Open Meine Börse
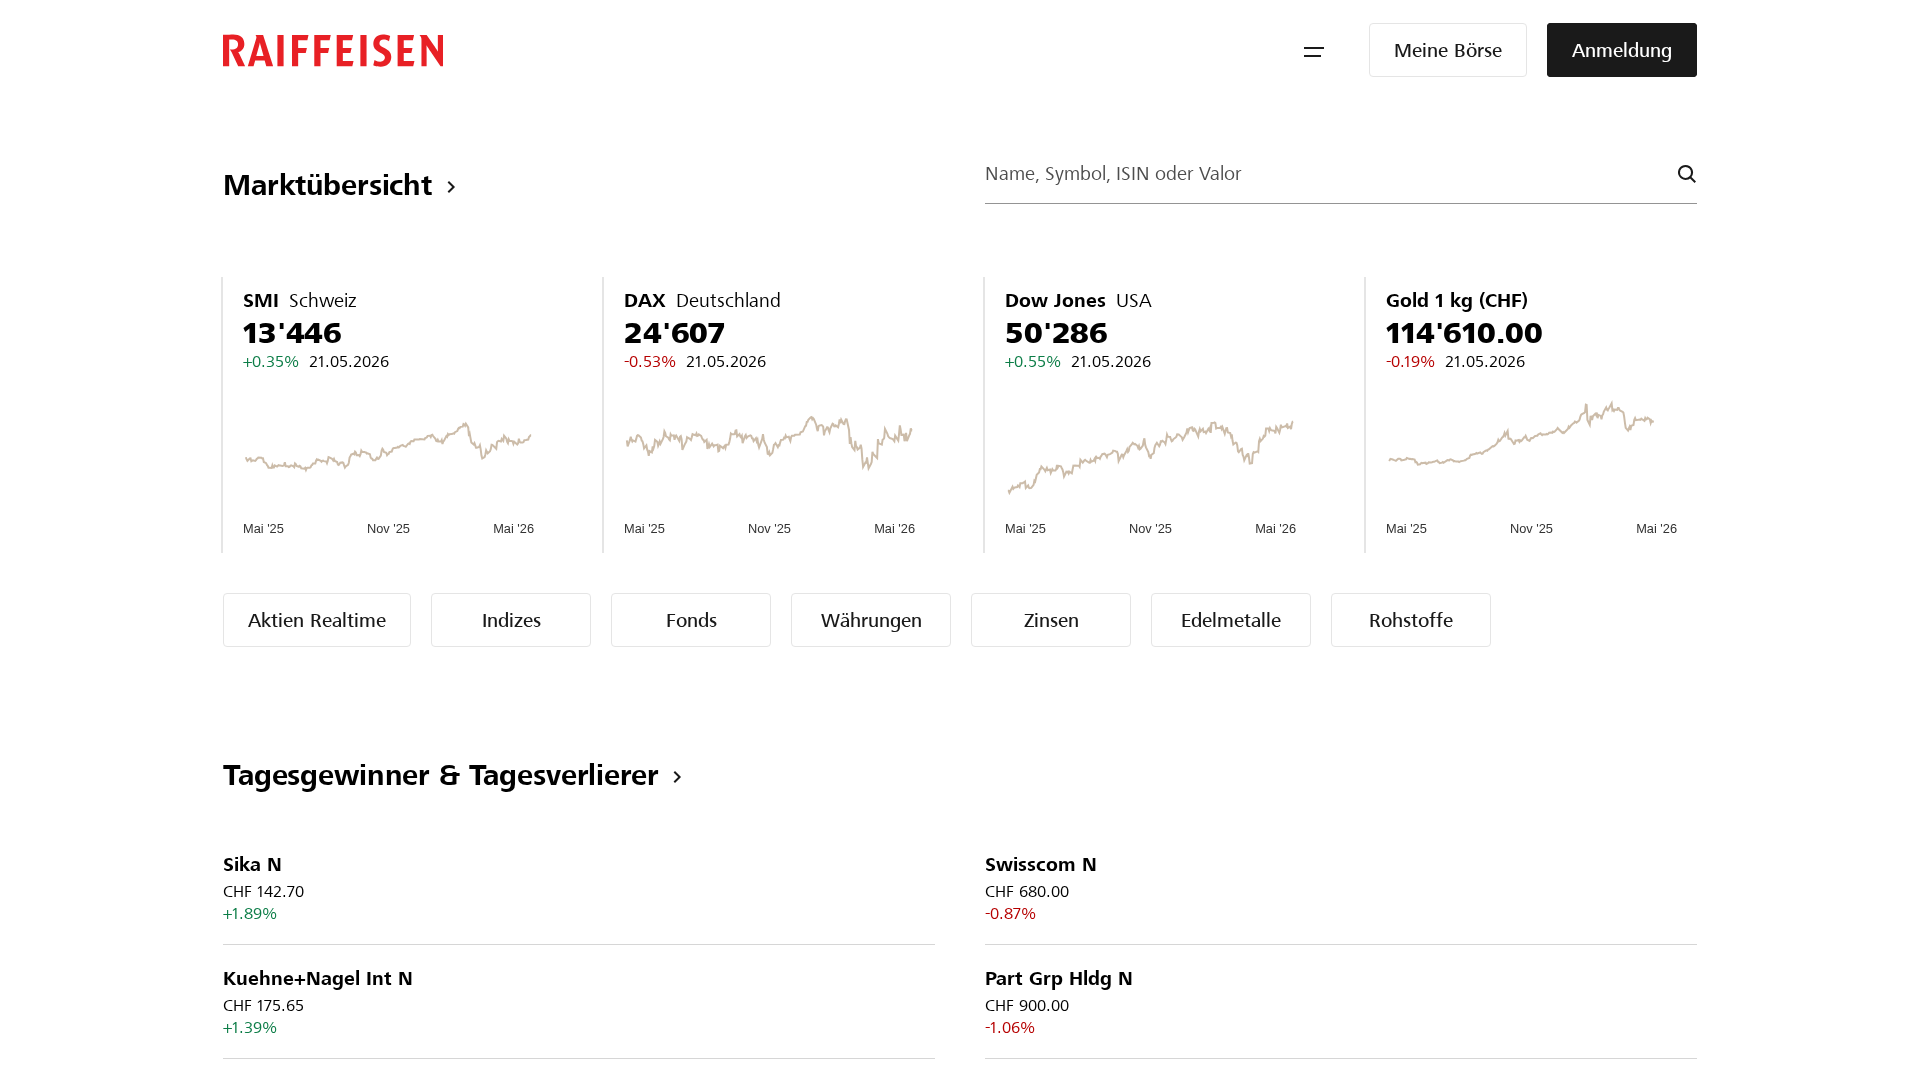This screenshot has height=1080, width=1920. pos(1448,50)
